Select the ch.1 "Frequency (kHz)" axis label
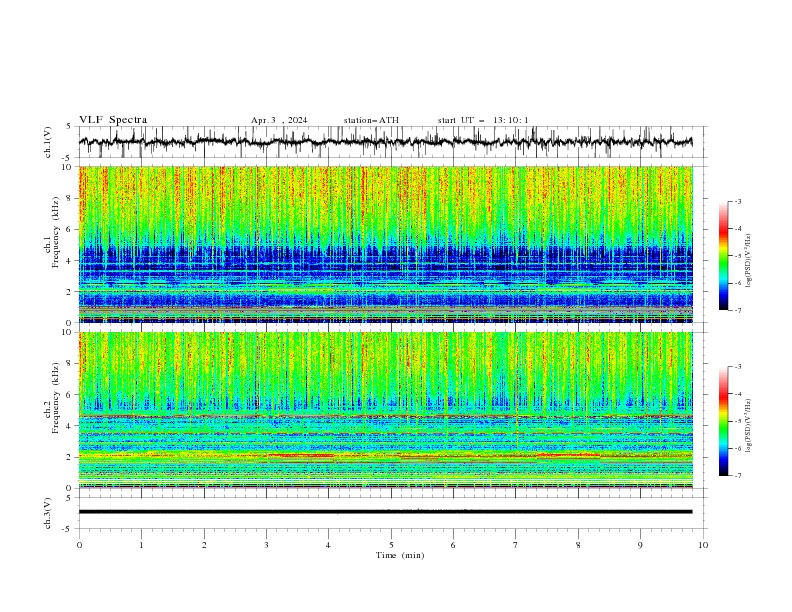The image size is (792, 612). tap(56, 233)
